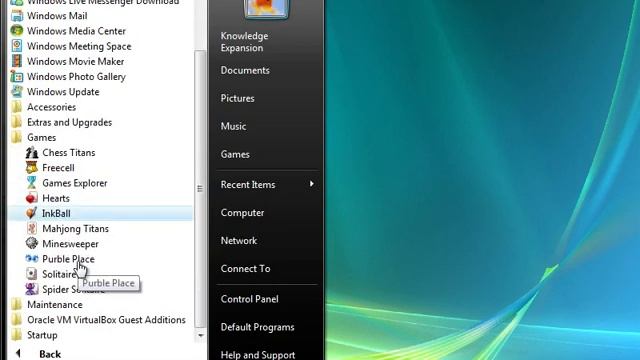Open Recent Items submenu arrow

click(x=311, y=184)
